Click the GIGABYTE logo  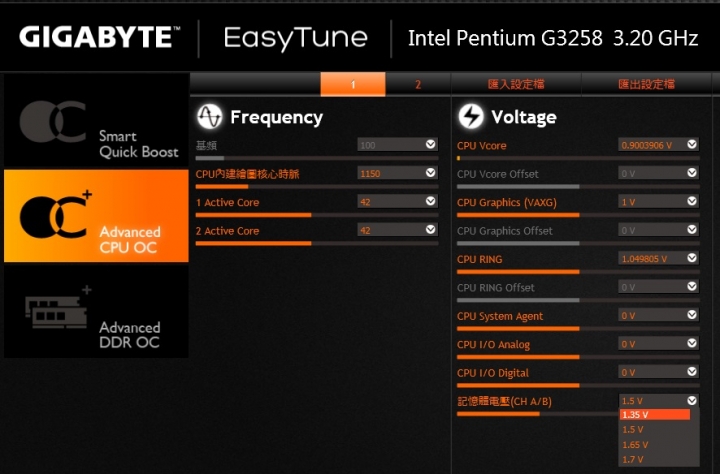(x=99, y=37)
